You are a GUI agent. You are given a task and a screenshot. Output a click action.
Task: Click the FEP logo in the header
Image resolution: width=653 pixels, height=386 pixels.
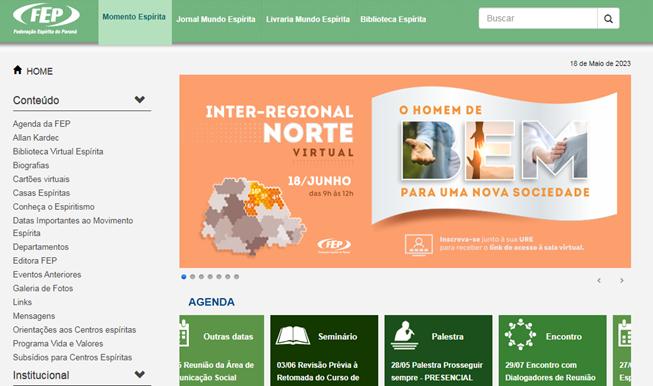(x=46, y=19)
